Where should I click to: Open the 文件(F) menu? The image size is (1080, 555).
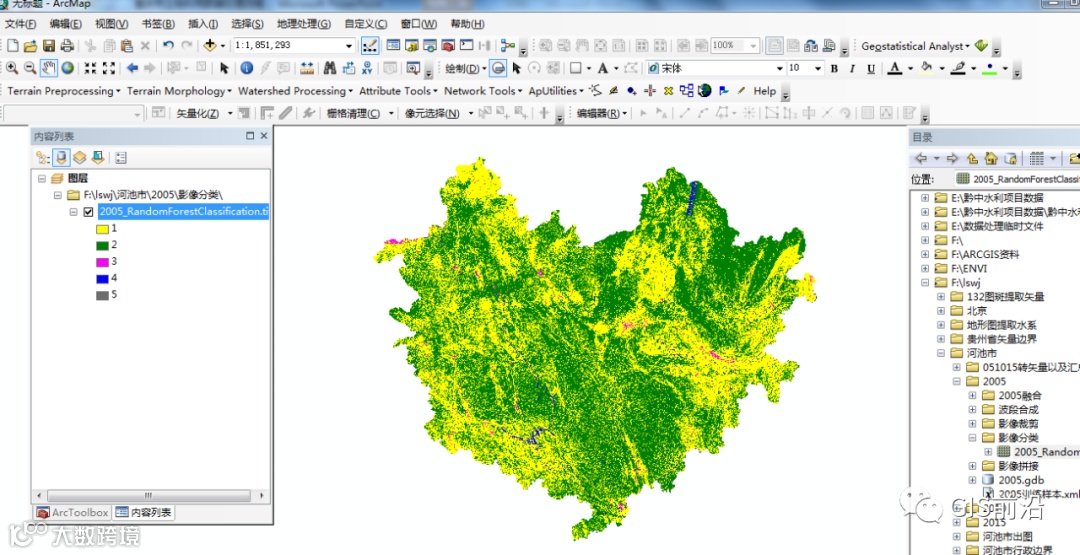(x=21, y=24)
